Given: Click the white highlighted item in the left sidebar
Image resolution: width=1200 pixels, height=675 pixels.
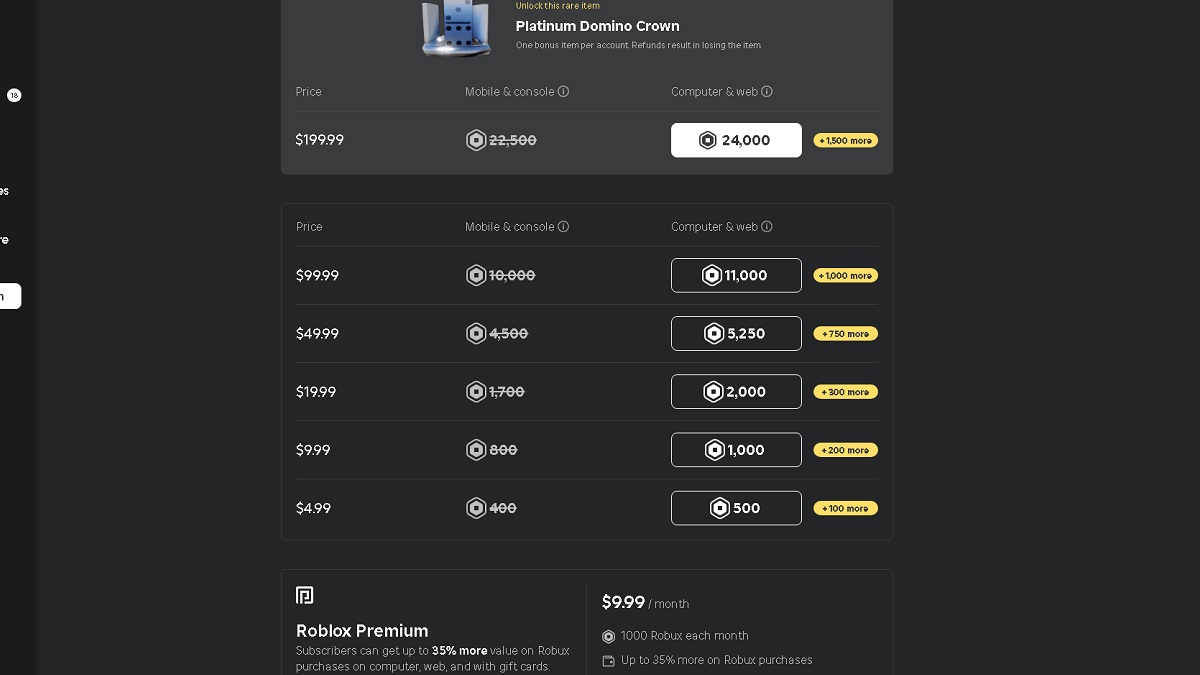Looking at the screenshot, I should (x=10, y=296).
